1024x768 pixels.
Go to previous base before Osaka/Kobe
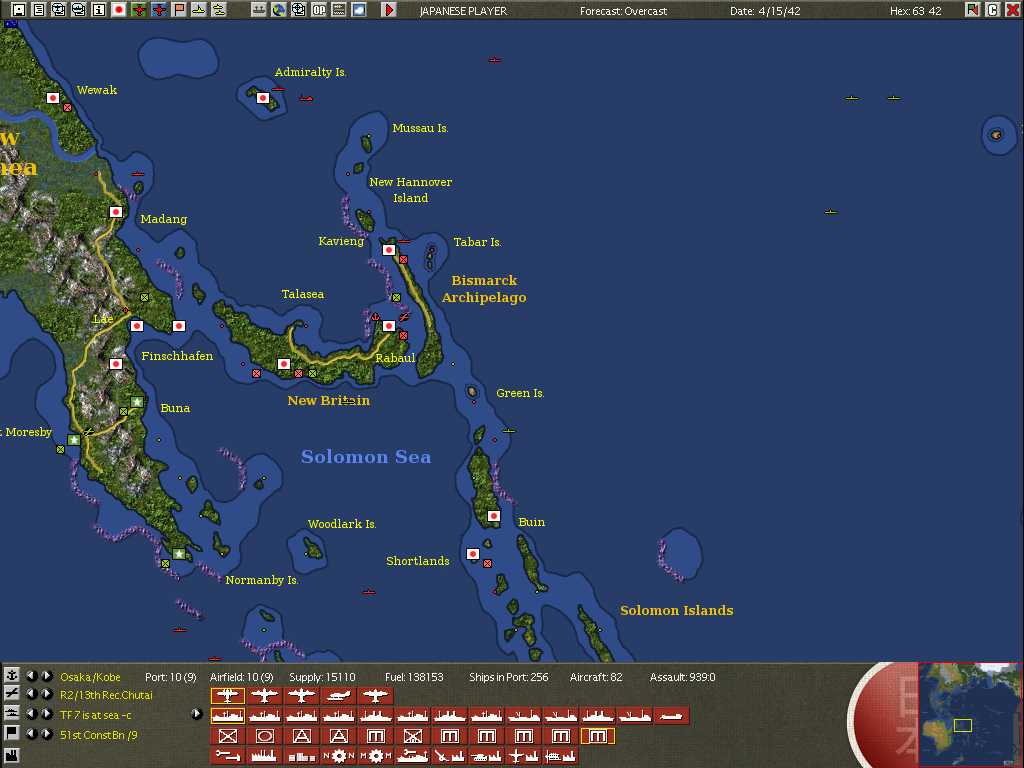(x=31, y=676)
